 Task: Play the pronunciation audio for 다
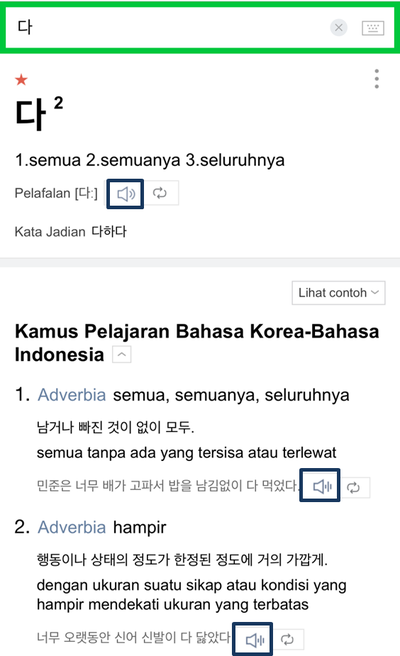click(x=126, y=193)
